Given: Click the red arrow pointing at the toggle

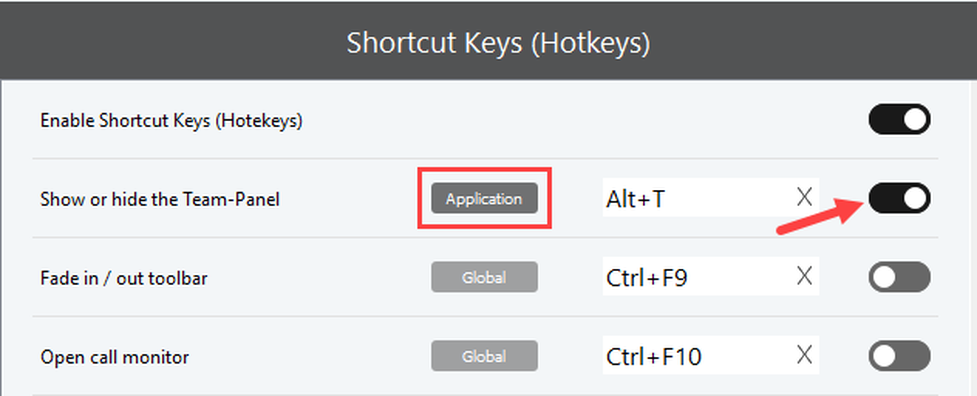Looking at the screenshot, I should (821, 215).
